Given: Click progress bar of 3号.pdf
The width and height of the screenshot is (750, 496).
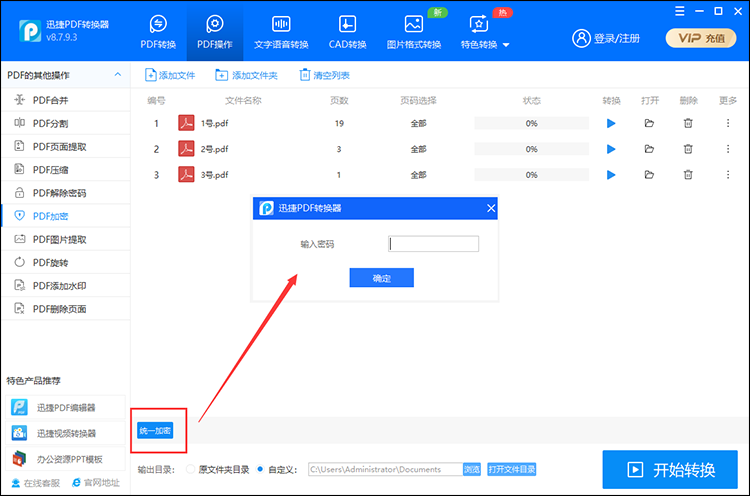Looking at the screenshot, I should [x=531, y=175].
